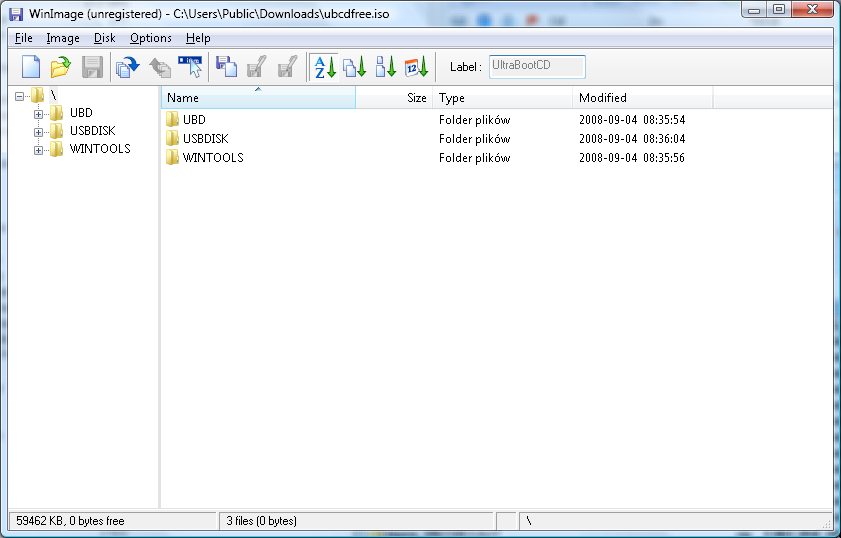
Task: Close the WinImage window
Action: point(813,10)
